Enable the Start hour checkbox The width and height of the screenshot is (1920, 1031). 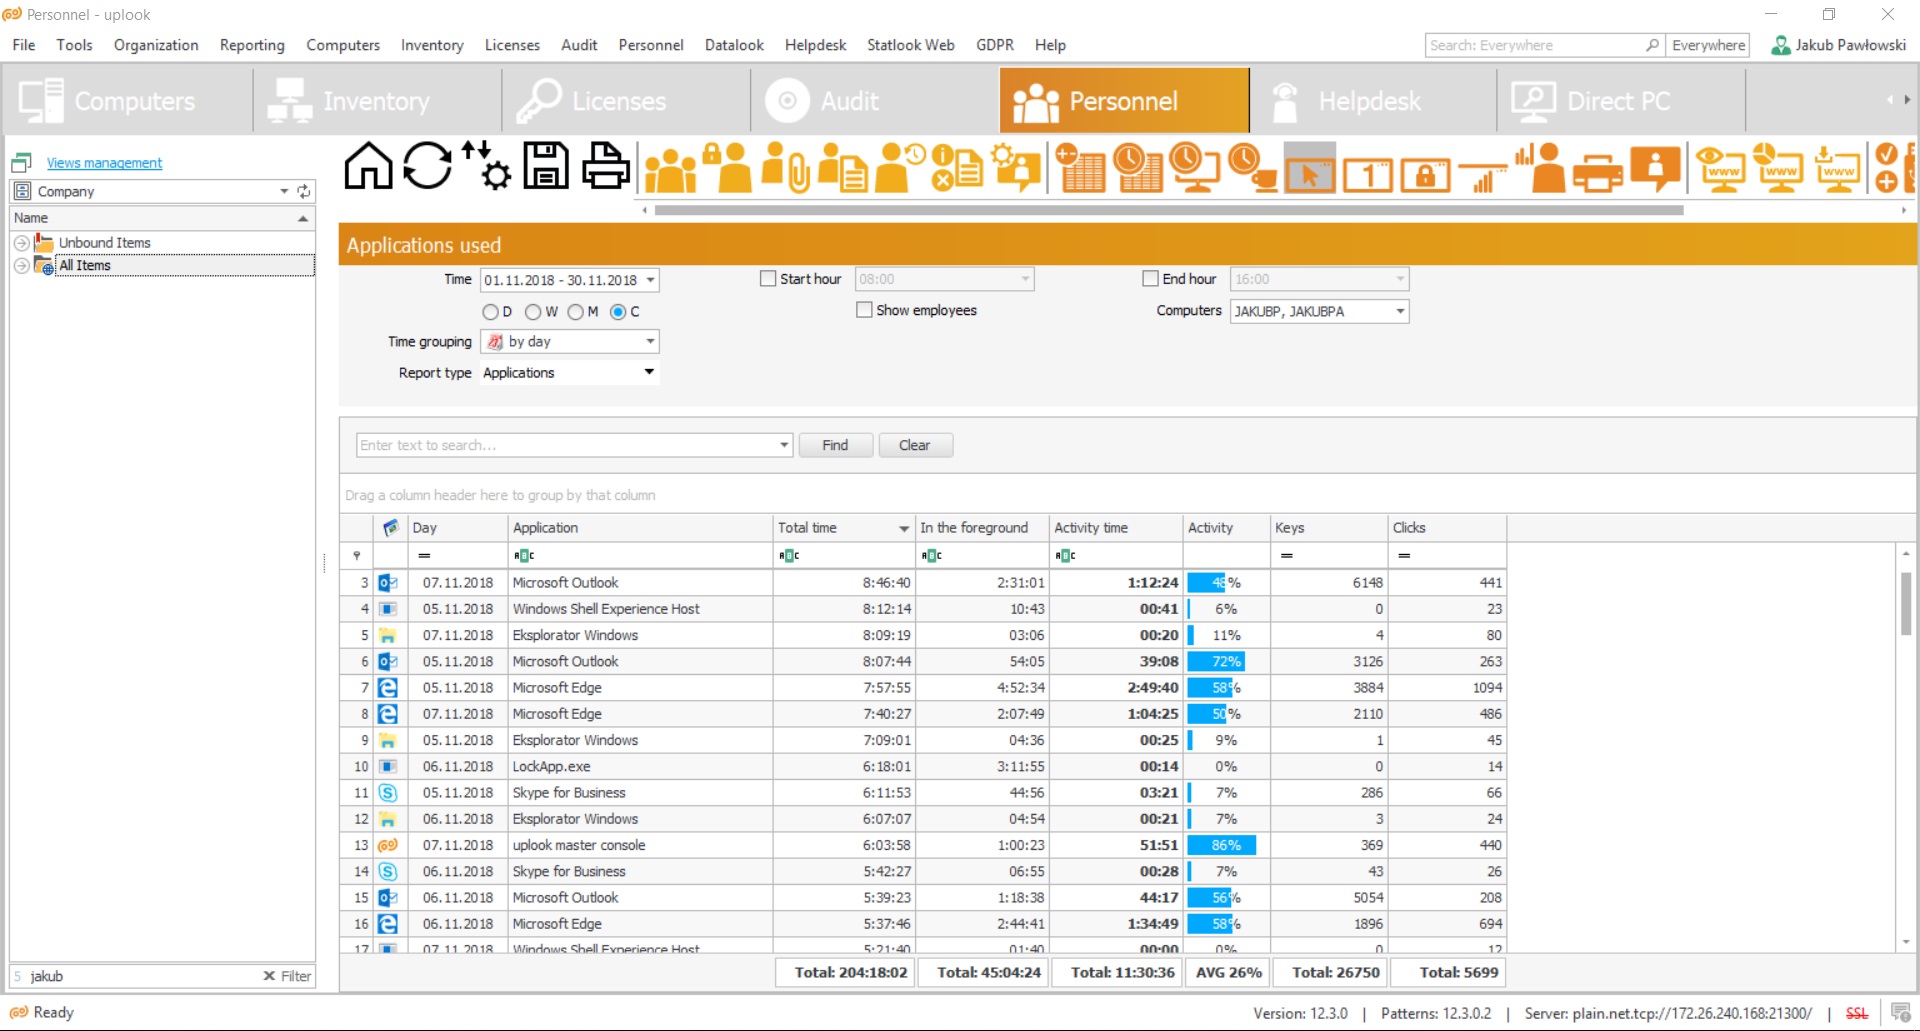click(x=768, y=279)
